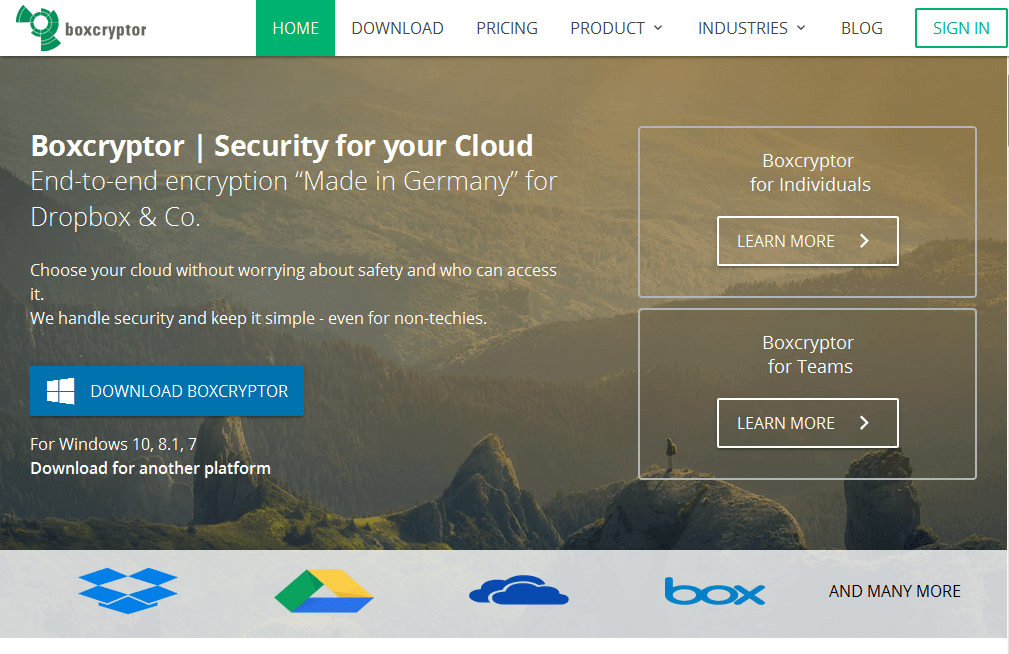The image size is (1009, 654).
Task: Click the Boxcryptor logo
Action: point(81,28)
